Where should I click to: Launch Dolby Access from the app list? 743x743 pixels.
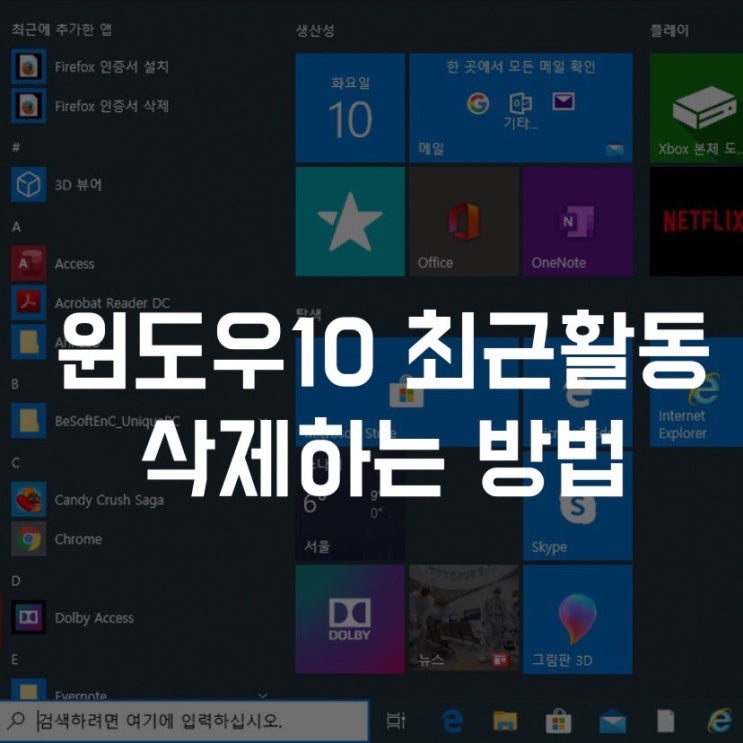click(72, 617)
